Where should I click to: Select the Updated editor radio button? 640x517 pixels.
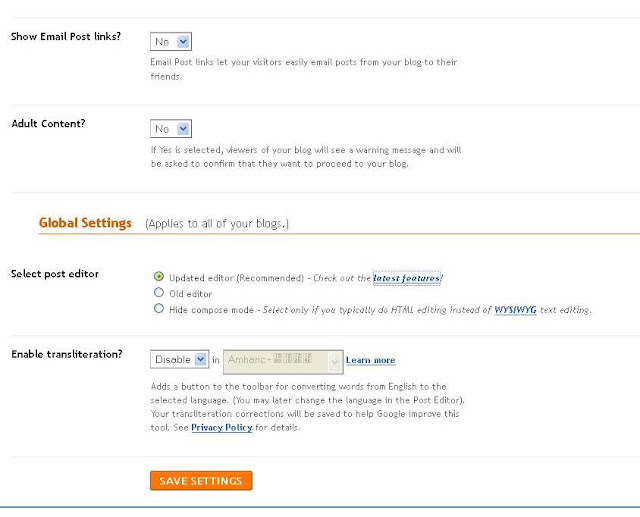coord(159,276)
